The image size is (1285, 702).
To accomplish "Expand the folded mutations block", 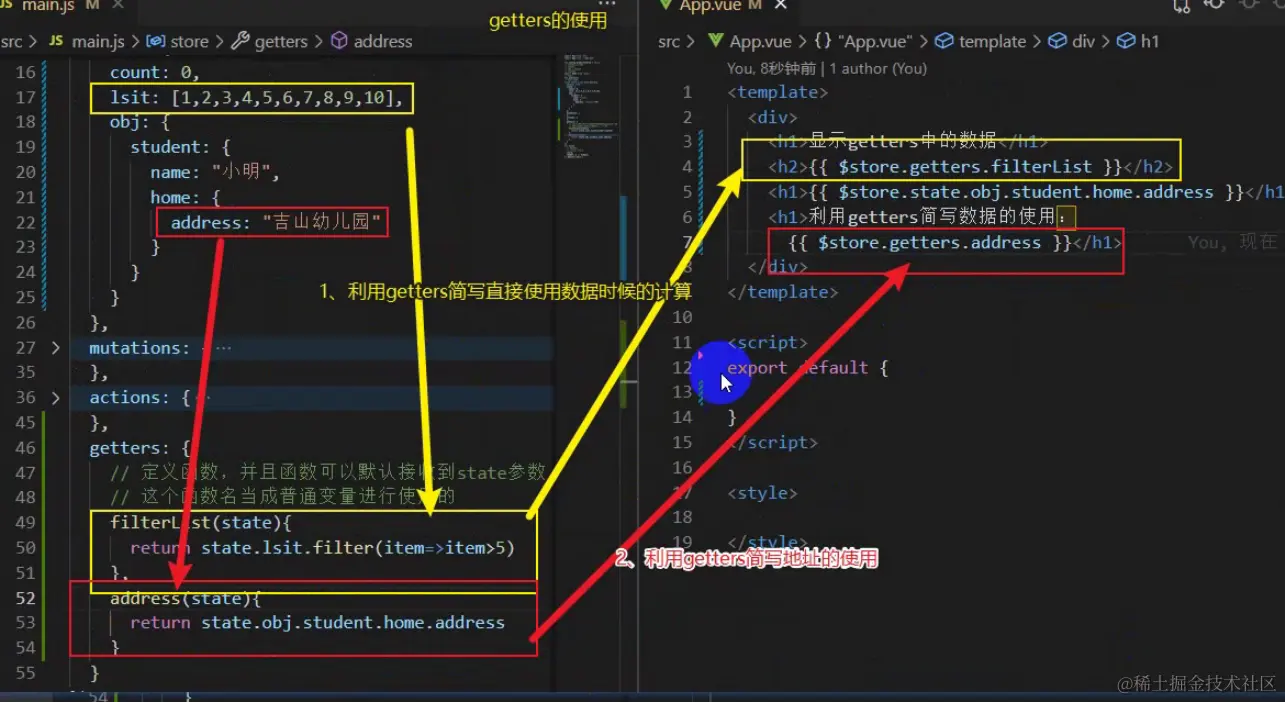I will [55, 348].
